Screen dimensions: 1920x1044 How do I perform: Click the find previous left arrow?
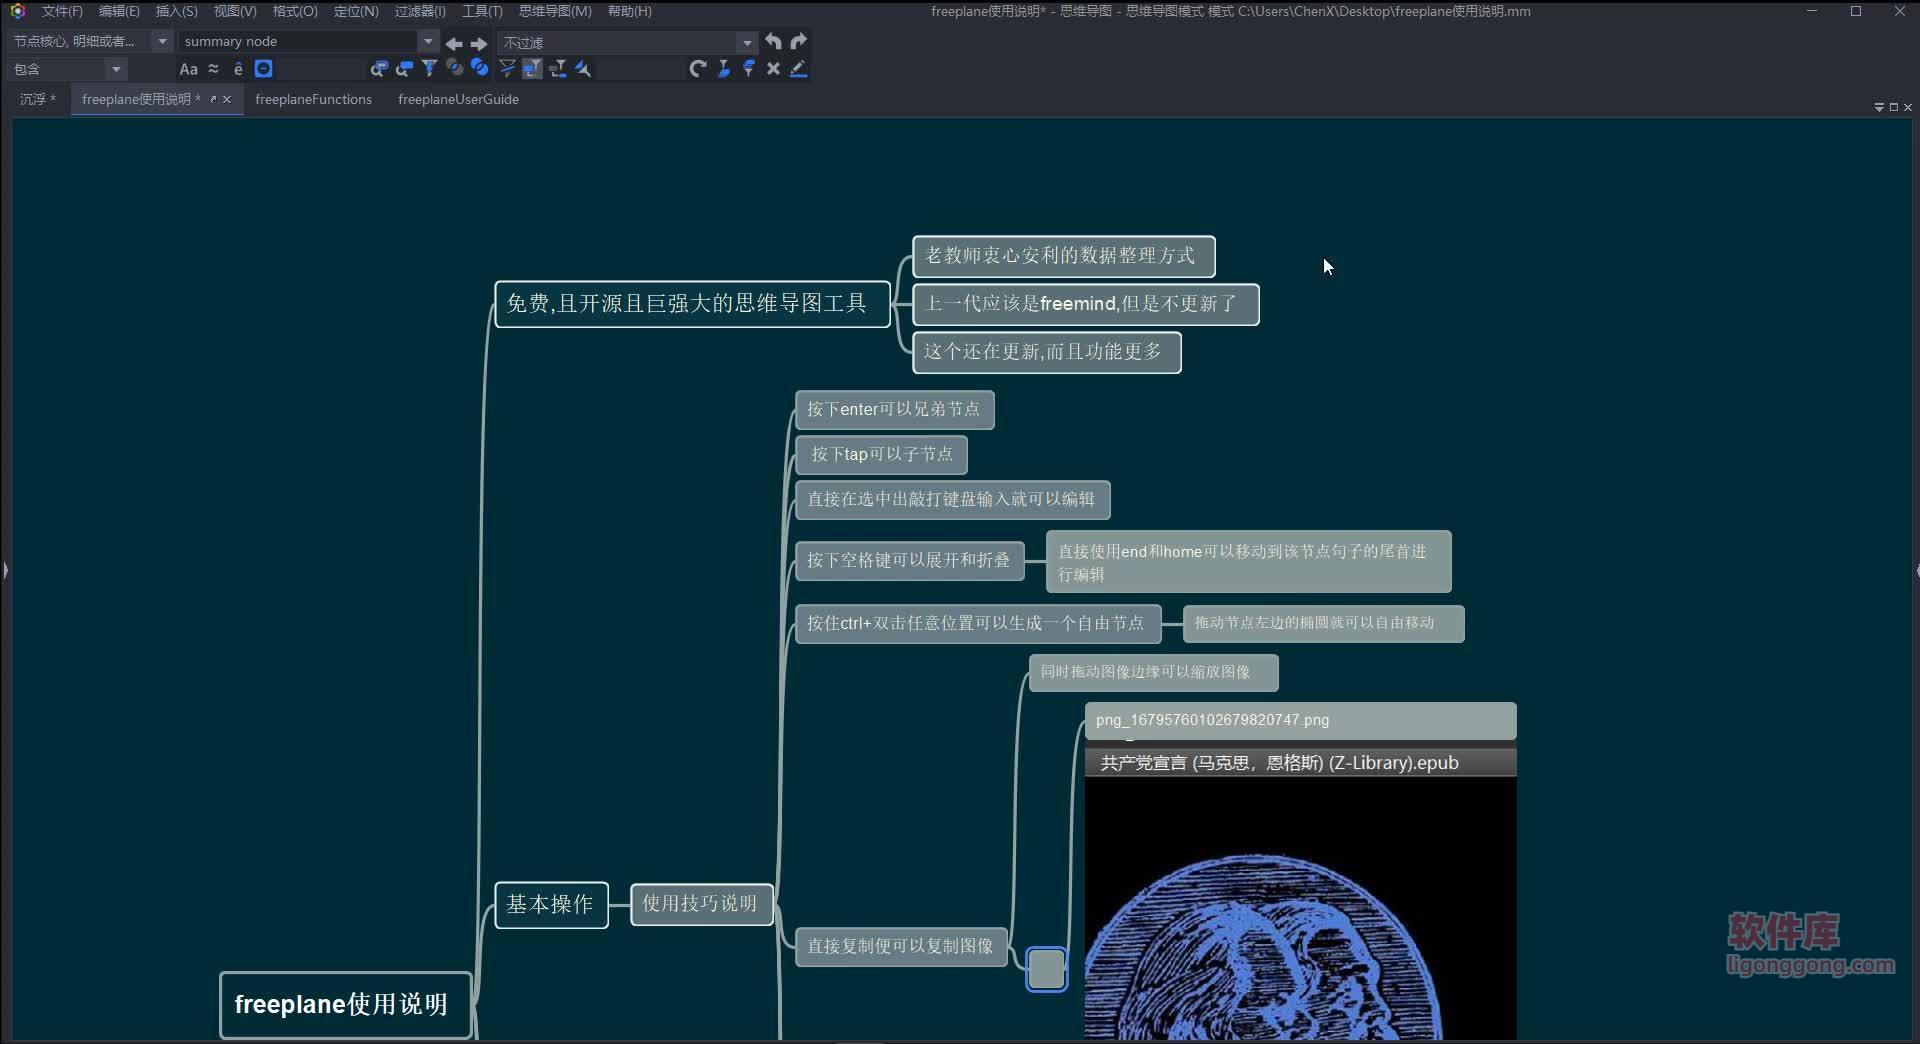pyautogui.click(x=454, y=43)
